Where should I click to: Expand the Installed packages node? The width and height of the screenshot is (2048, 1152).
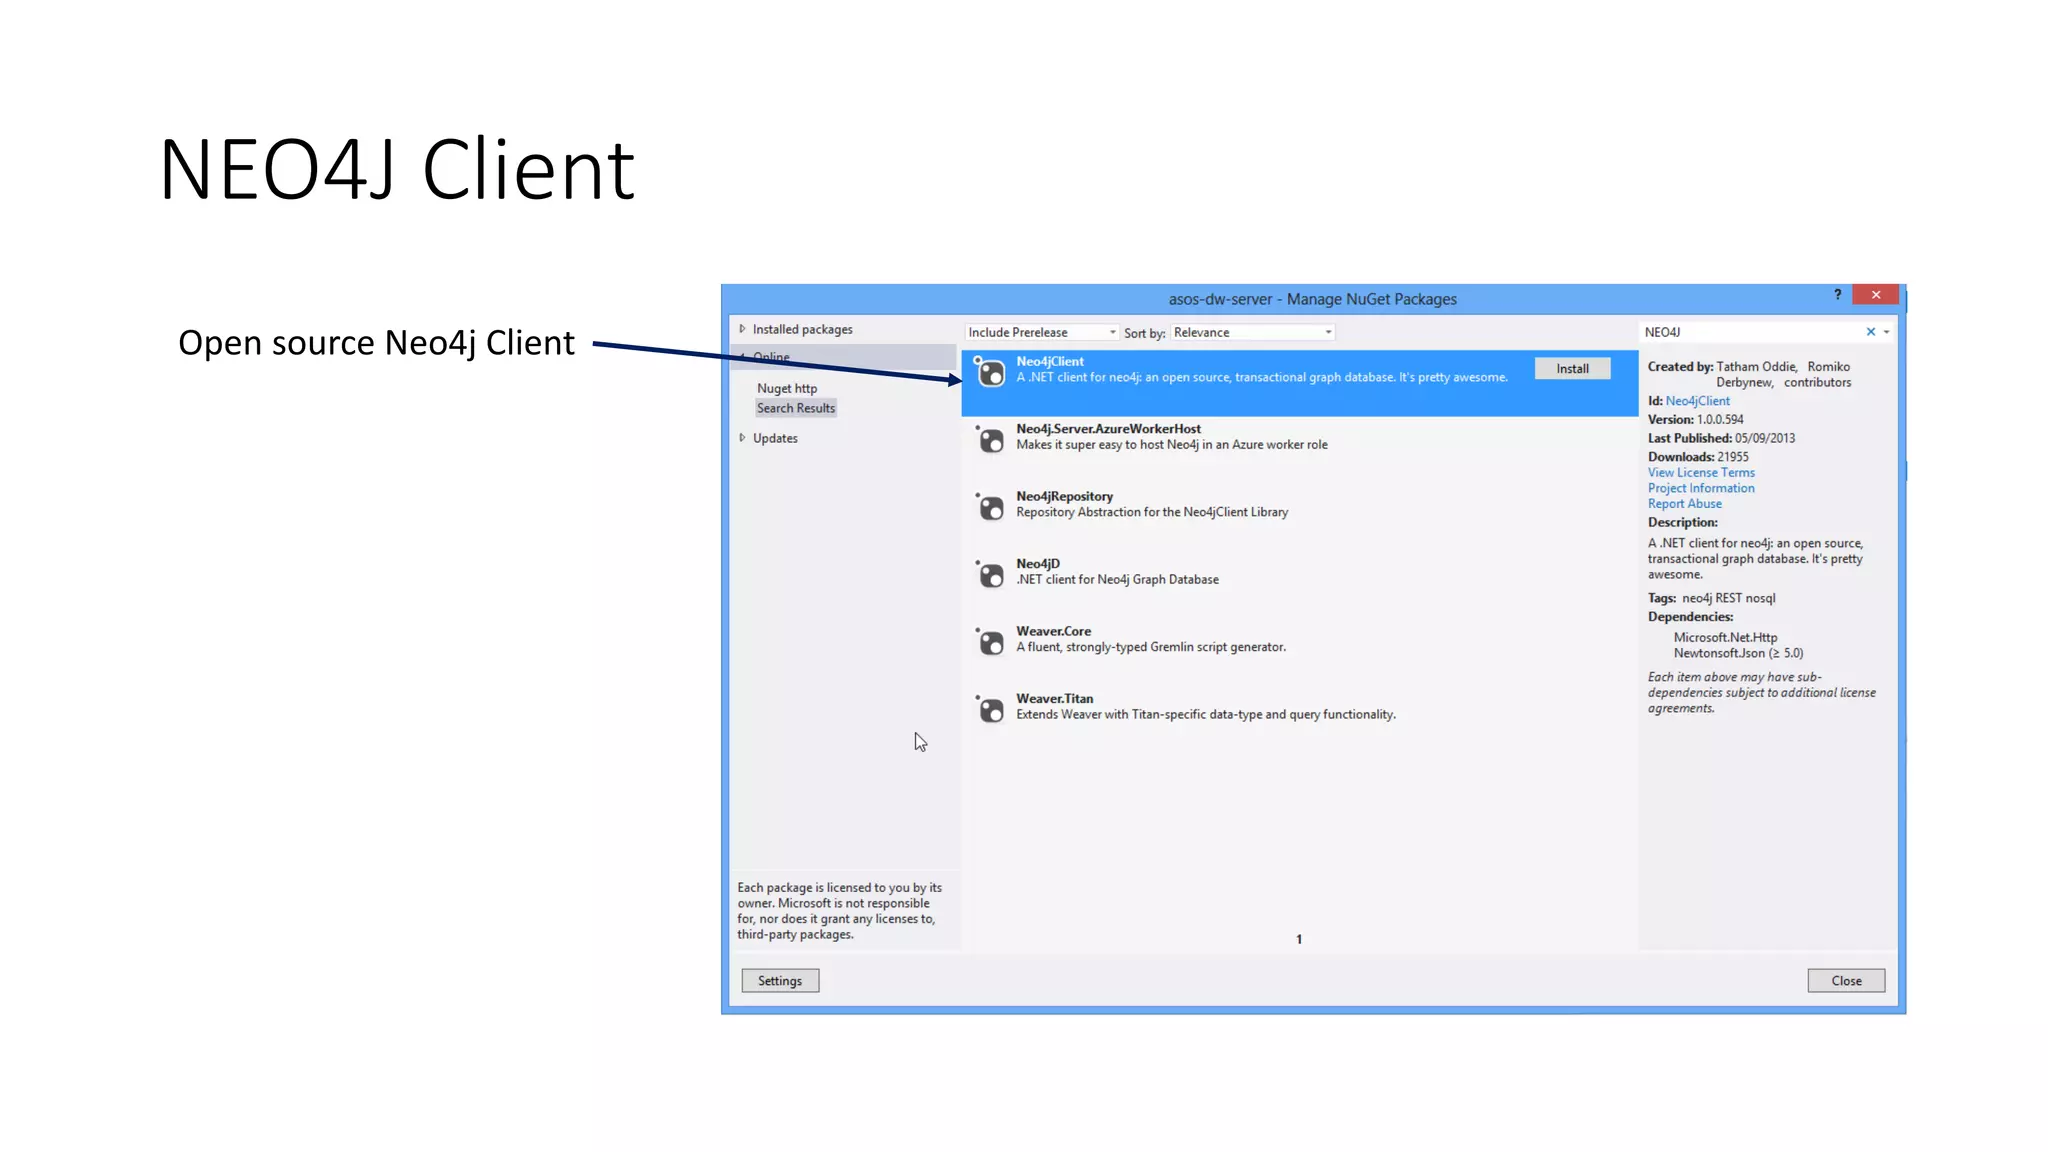[742, 329]
